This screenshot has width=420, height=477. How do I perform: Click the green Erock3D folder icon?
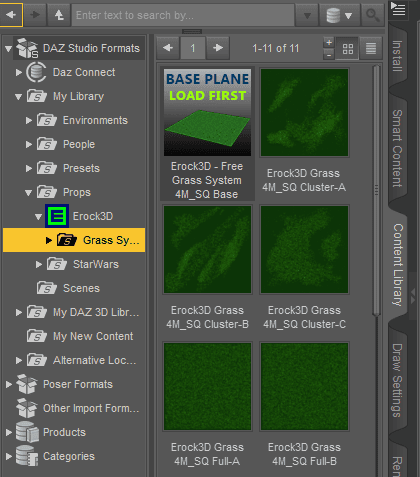(57, 216)
